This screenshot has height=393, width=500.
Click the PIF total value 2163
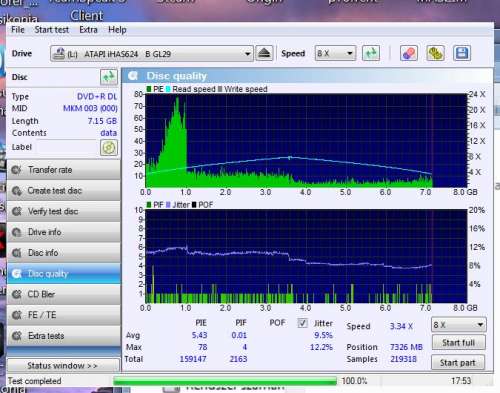pyautogui.click(x=238, y=359)
